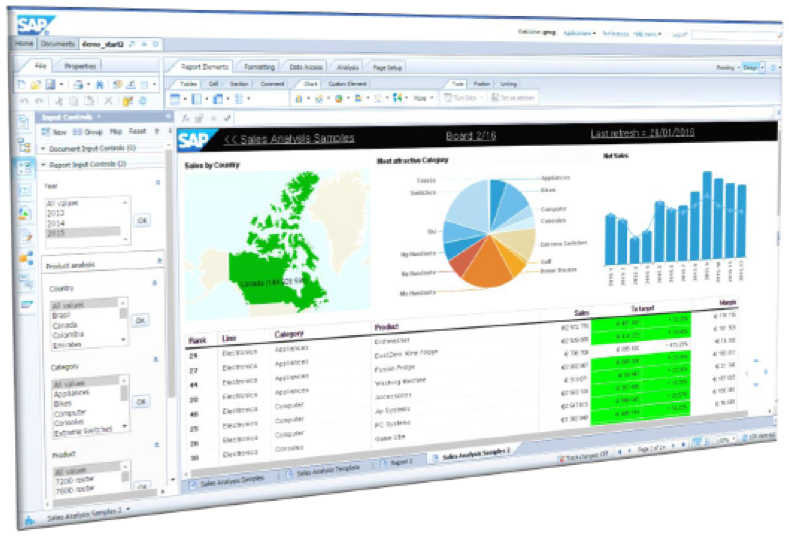Image resolution: width=789 pixels, height=537 pixels.
Task: Click the Print icon in toolbar
Action: point(79,85)
